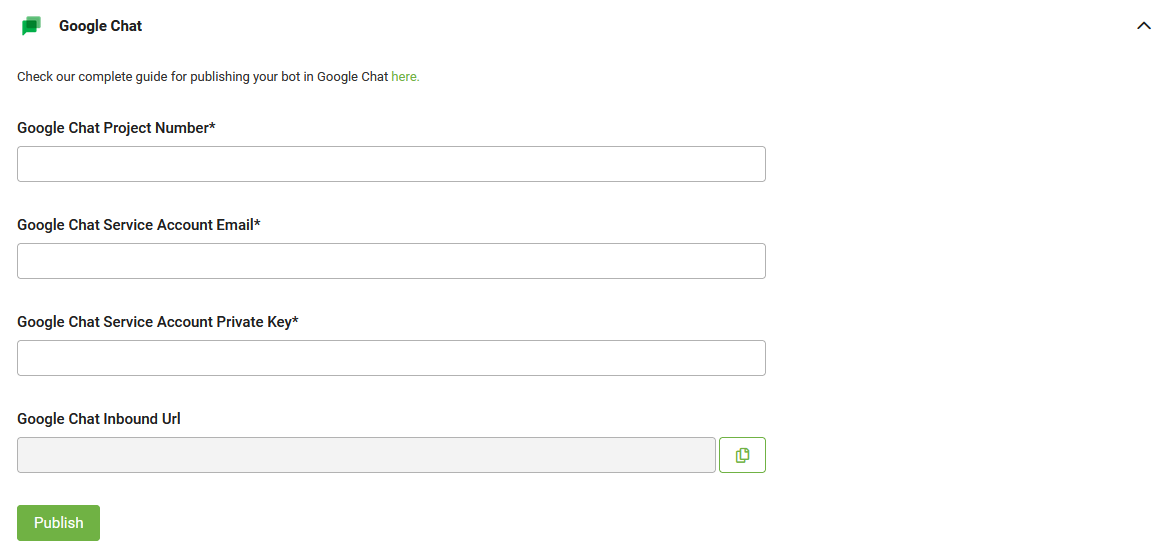Click the Google Chat section title

click(100, 26)
